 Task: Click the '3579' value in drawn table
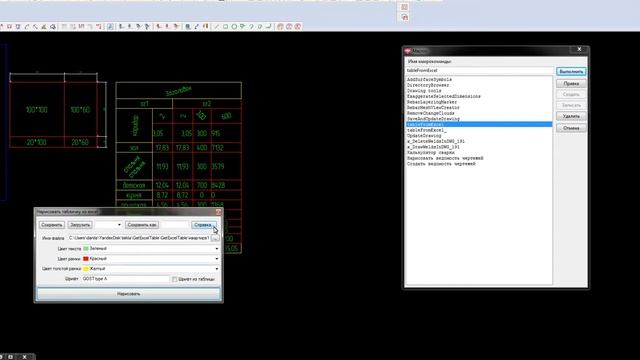pyautogui.click(x=218, y=167)
